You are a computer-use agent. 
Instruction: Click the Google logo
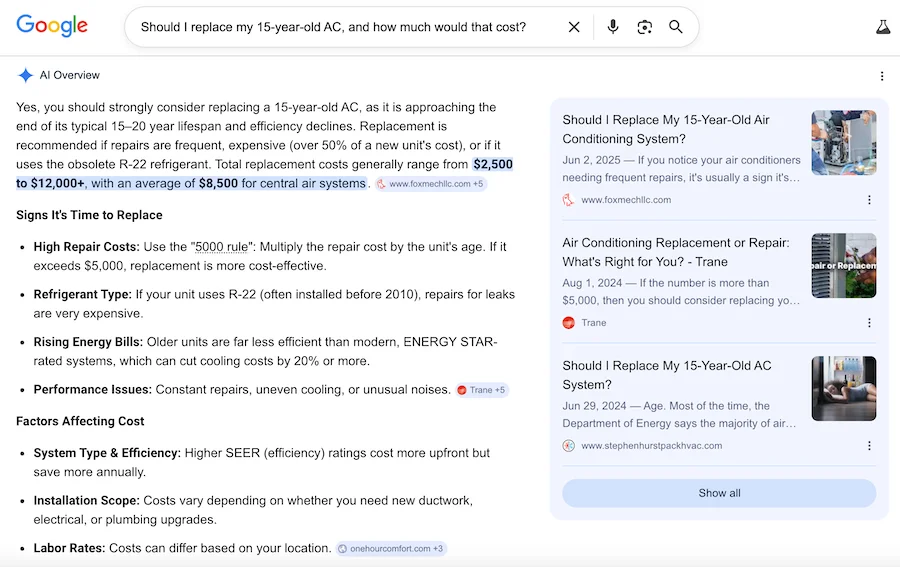[52, 26]
